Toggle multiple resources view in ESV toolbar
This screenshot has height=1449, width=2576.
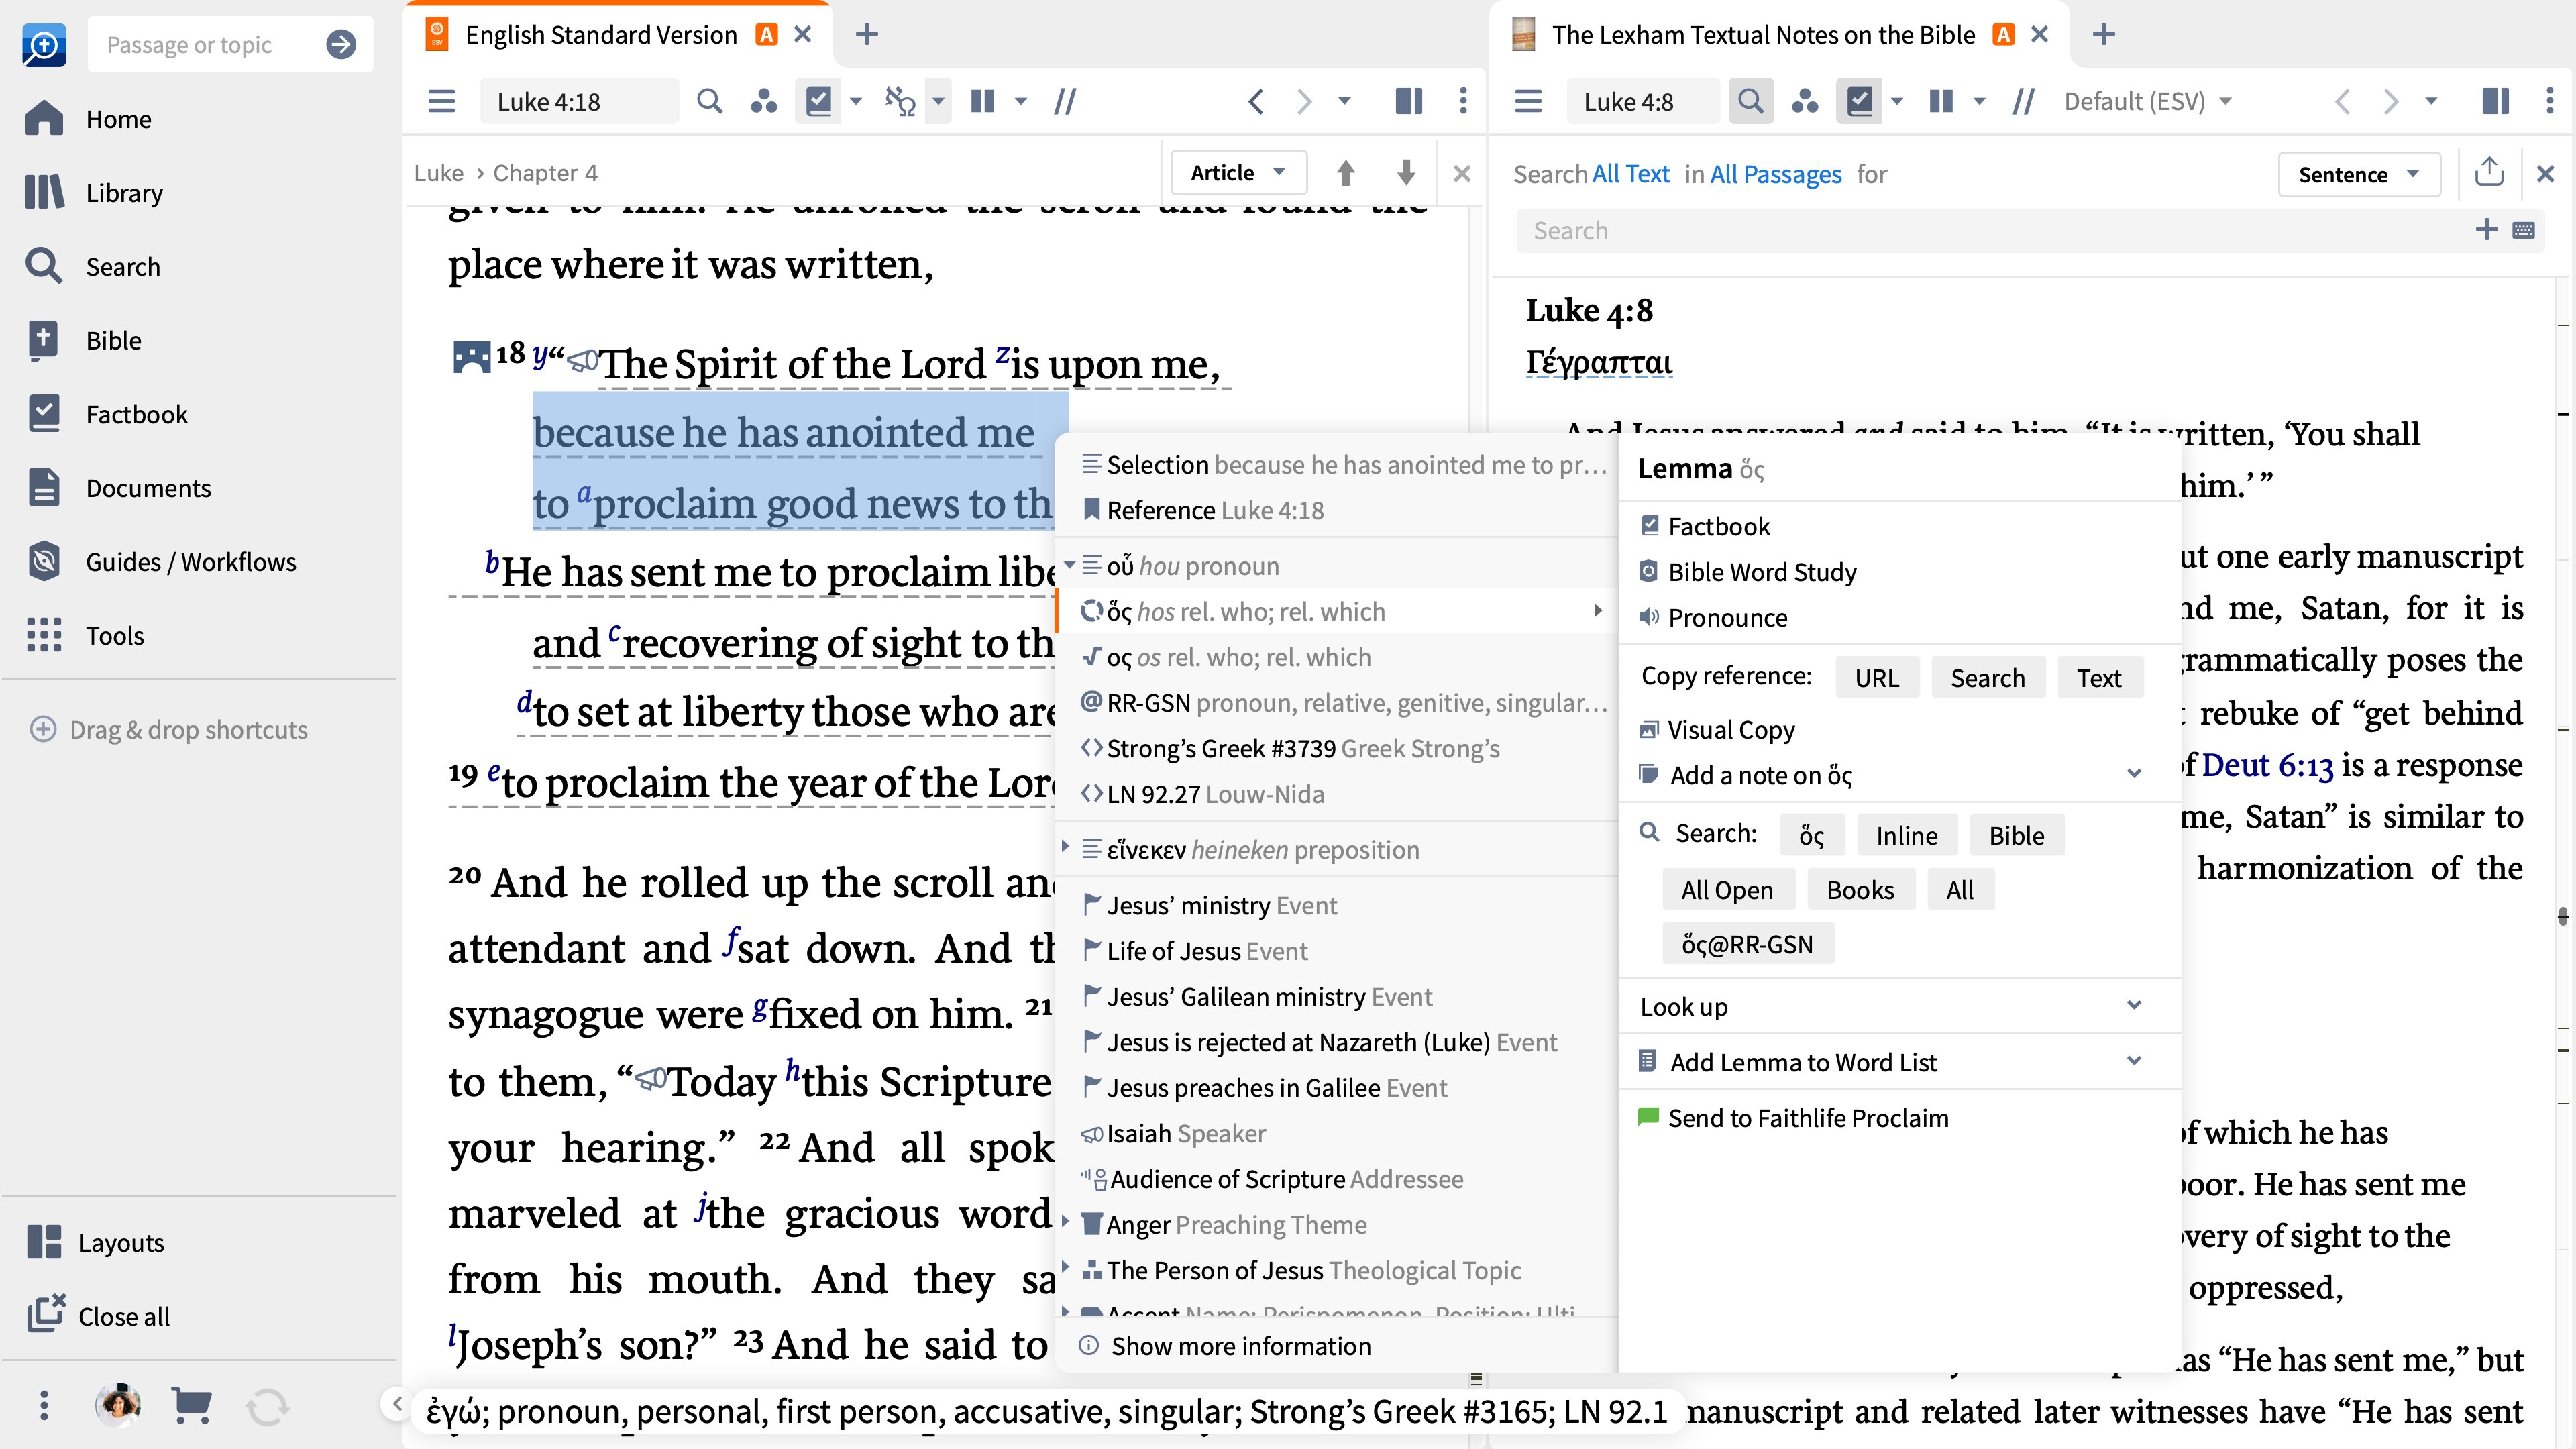(983, 101)
